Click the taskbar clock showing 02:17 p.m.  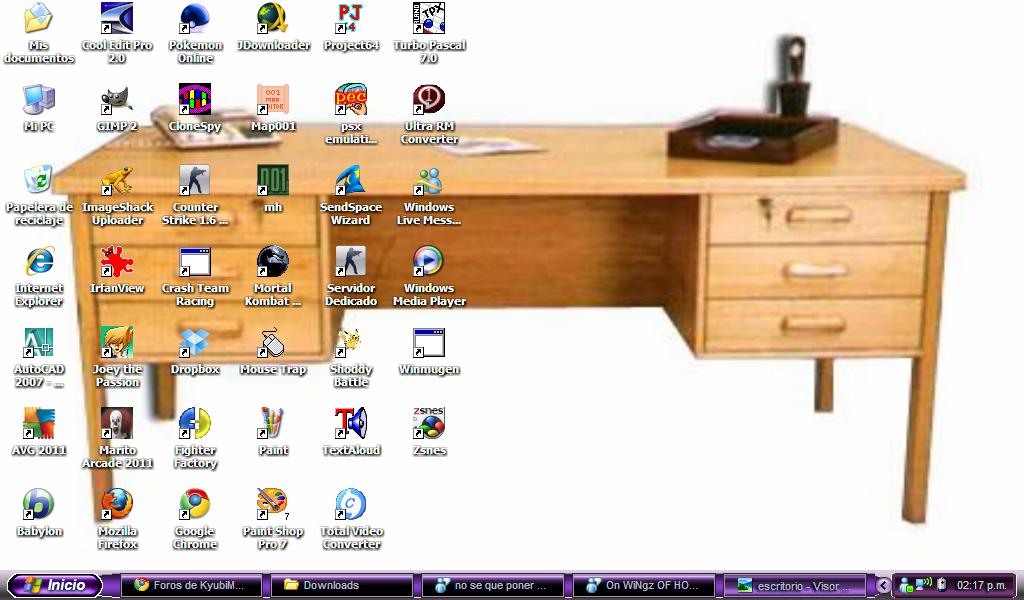point(982,586)
